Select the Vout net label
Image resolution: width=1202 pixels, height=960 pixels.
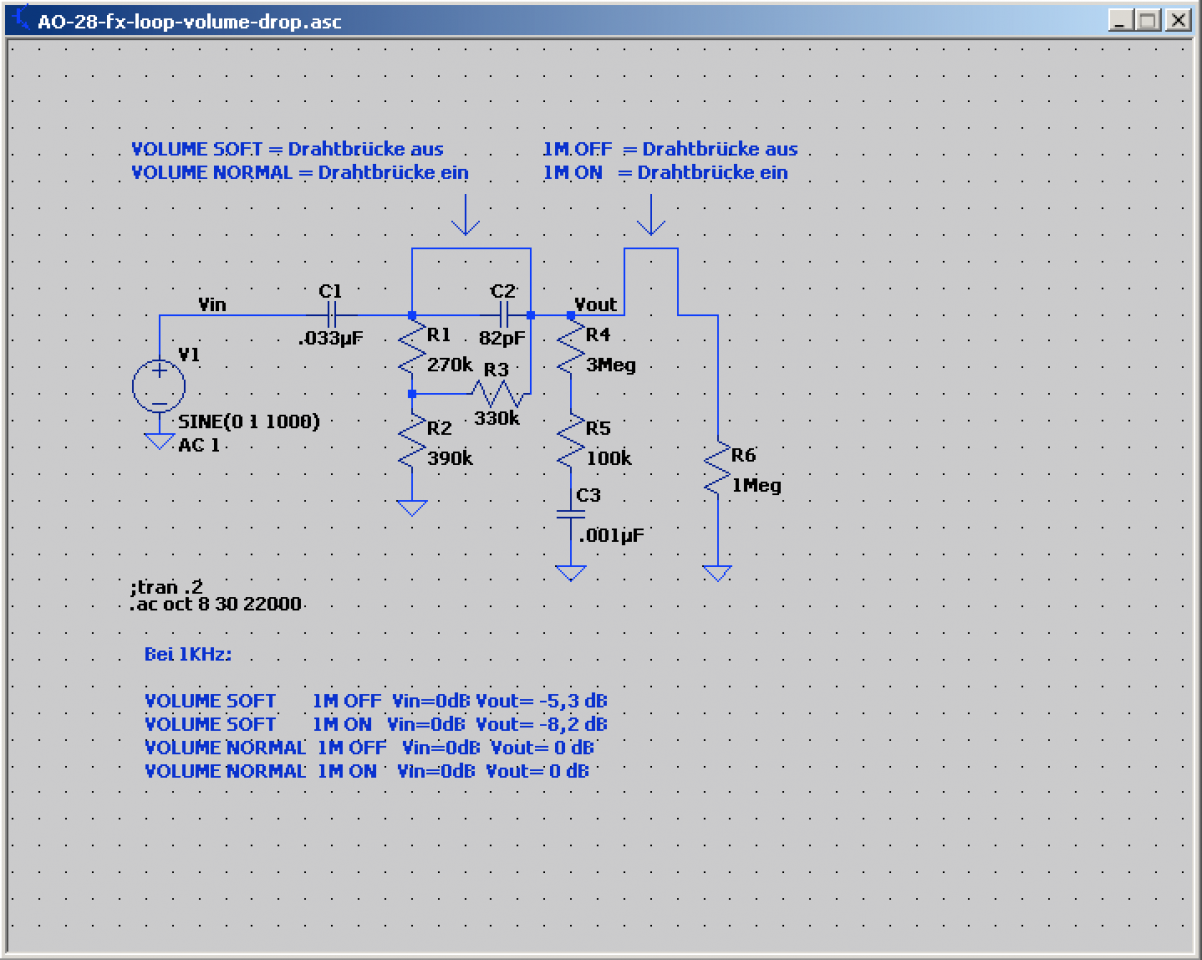pyautogui.click(x=596, y=303)
